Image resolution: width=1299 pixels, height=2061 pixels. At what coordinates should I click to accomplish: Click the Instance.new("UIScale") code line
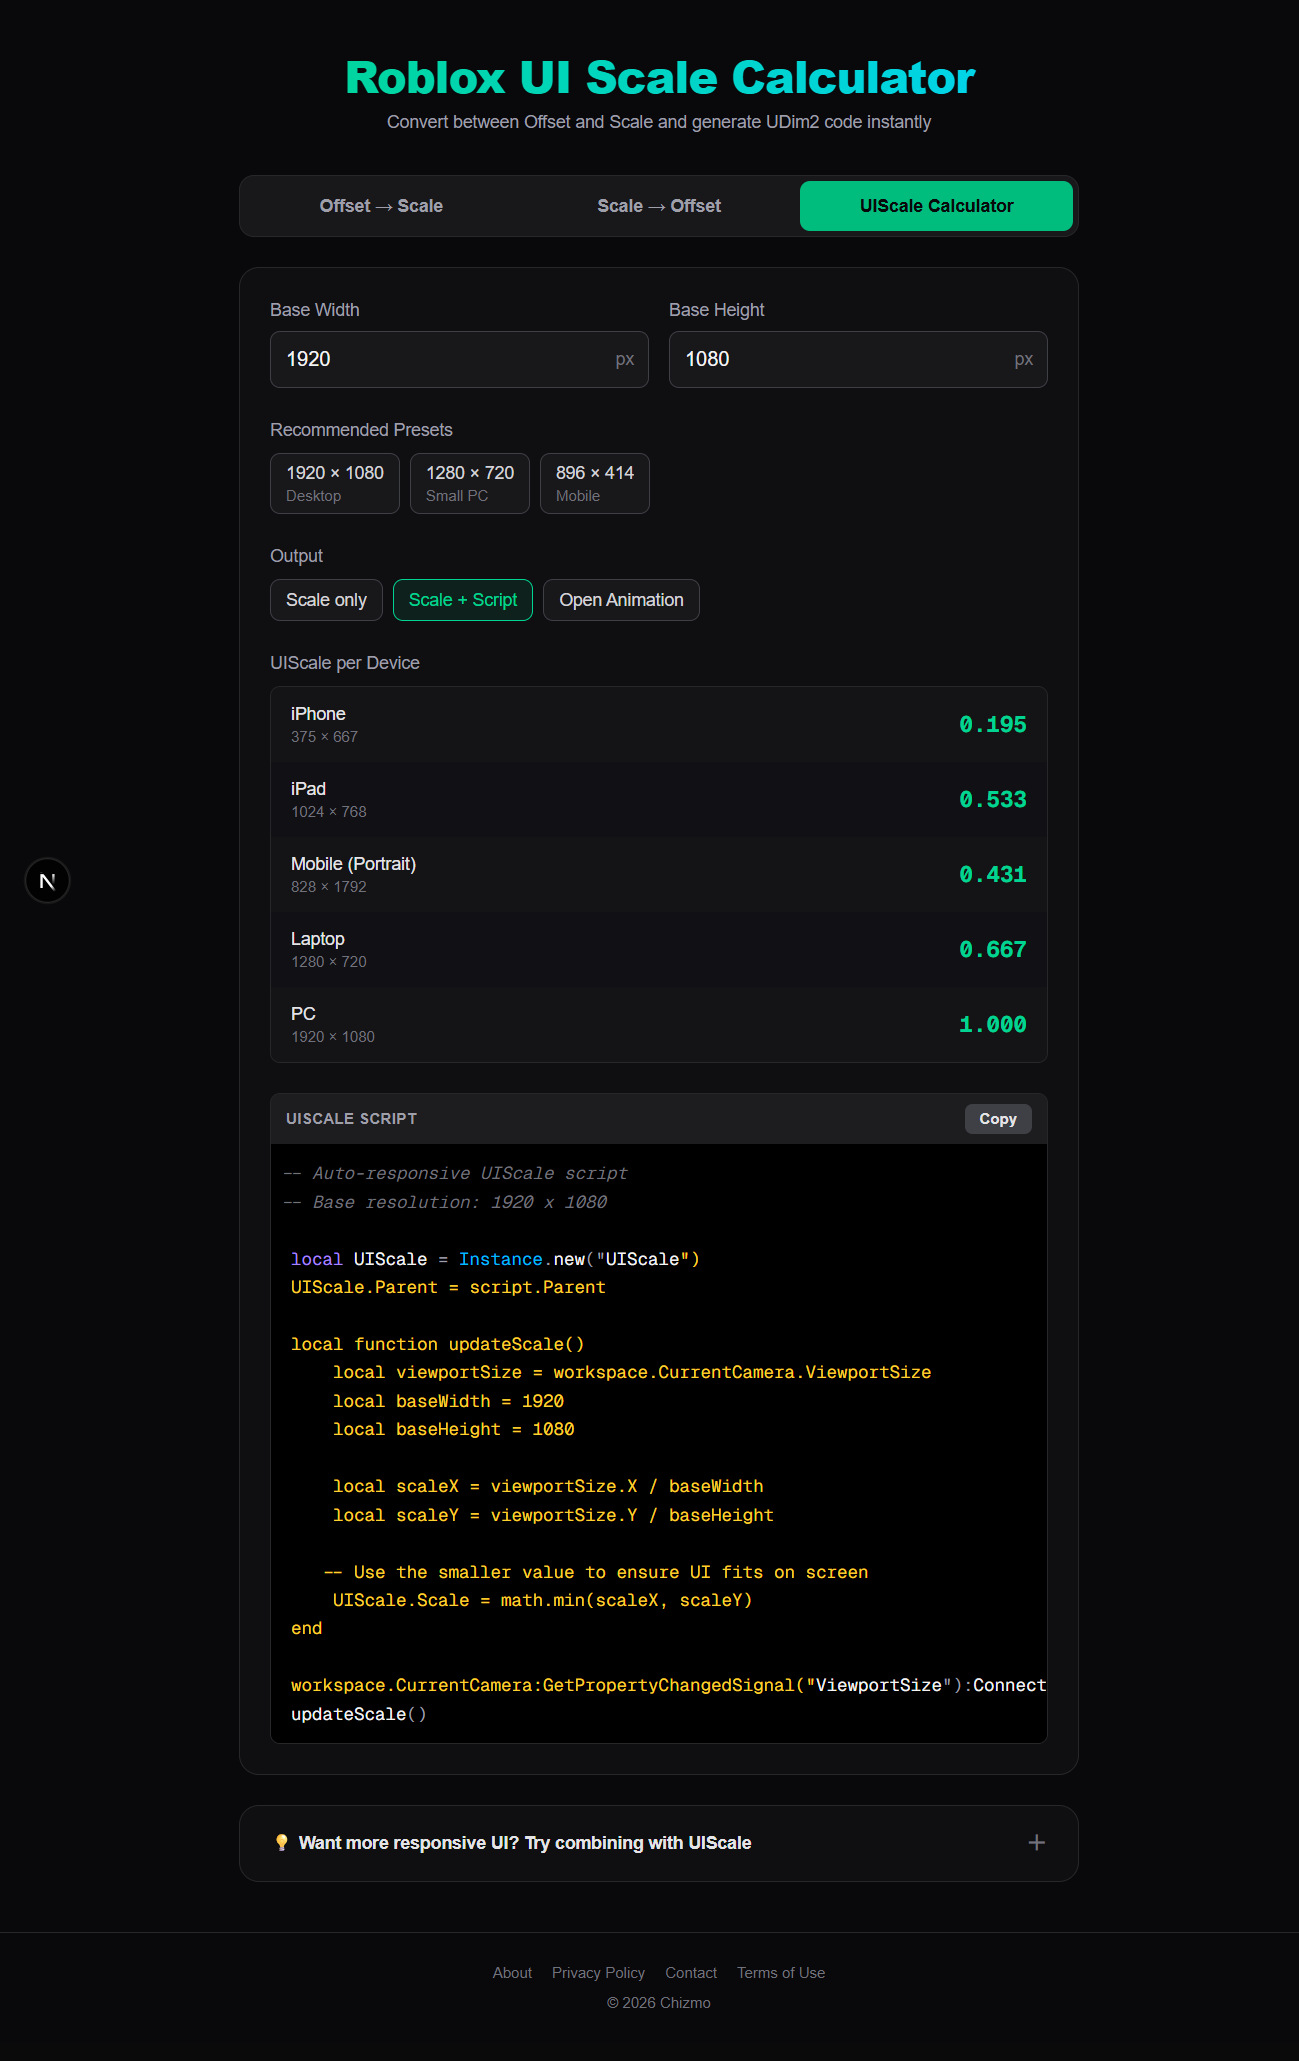pos(495,1260)
